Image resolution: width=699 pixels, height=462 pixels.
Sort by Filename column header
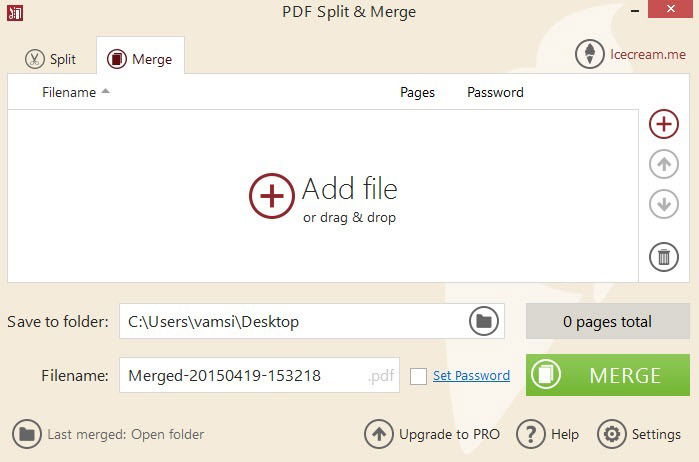coord(69,92)
